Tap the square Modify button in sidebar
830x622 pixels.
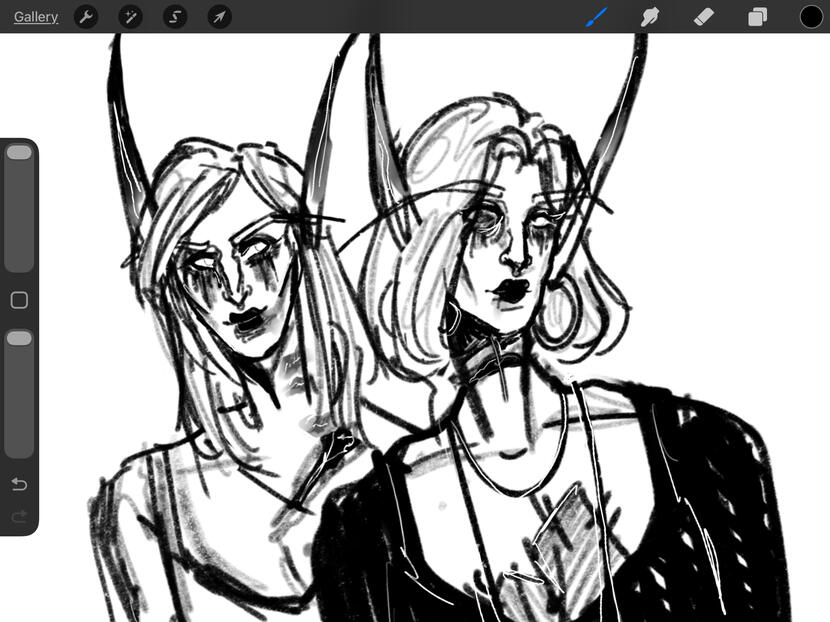click(19, 300)
